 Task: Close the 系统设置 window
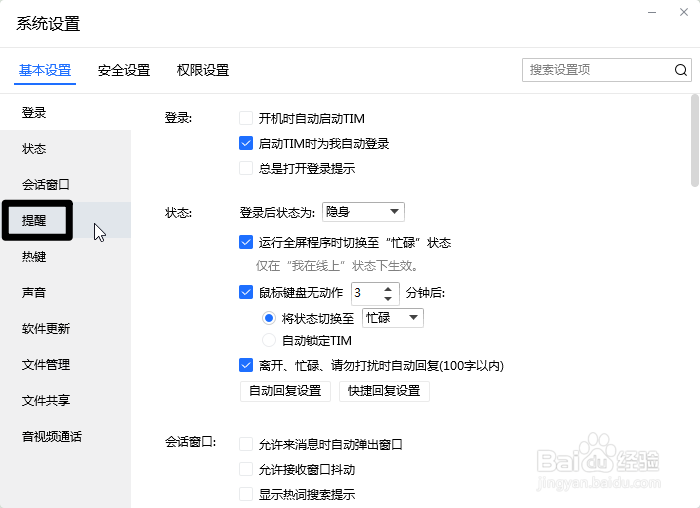click(x=683, y=12)
